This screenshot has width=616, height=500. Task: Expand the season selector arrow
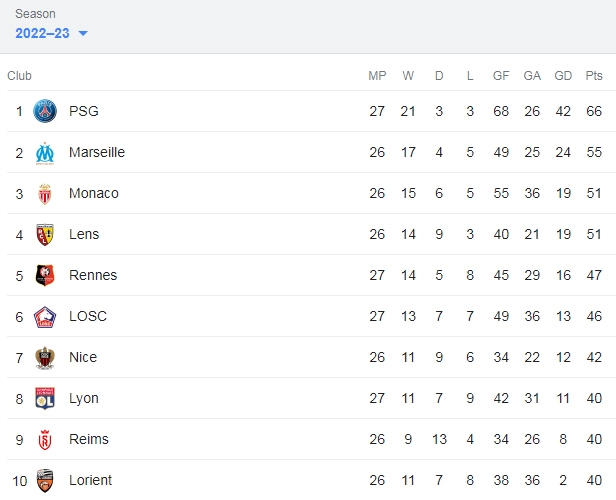83,33
